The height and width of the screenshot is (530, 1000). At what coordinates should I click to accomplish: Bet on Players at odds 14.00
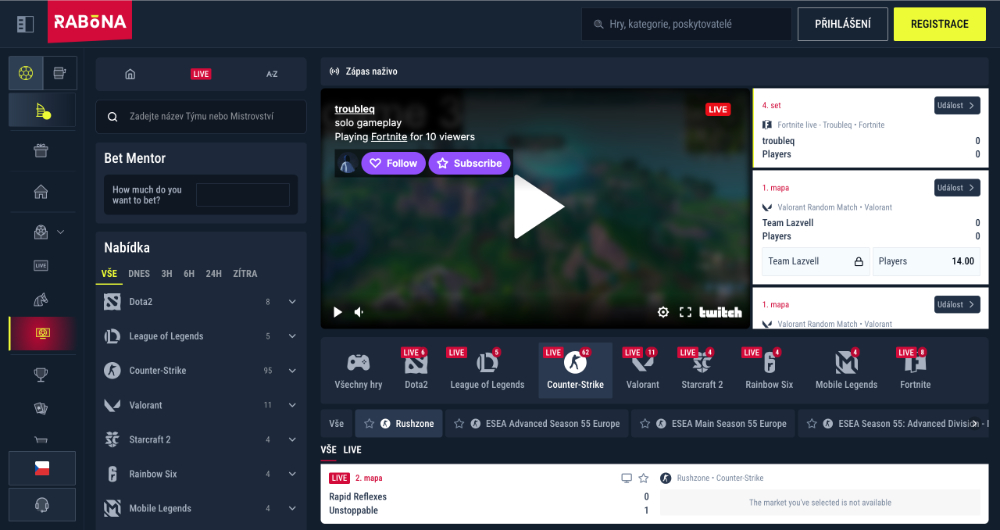pyautogui.click(x=926, y=261)
